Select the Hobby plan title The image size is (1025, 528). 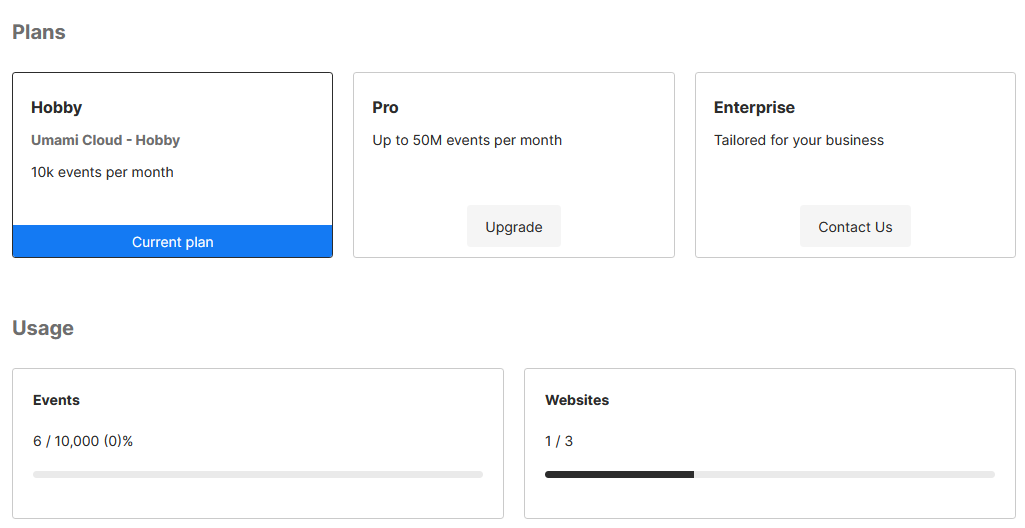click(56, 108)
